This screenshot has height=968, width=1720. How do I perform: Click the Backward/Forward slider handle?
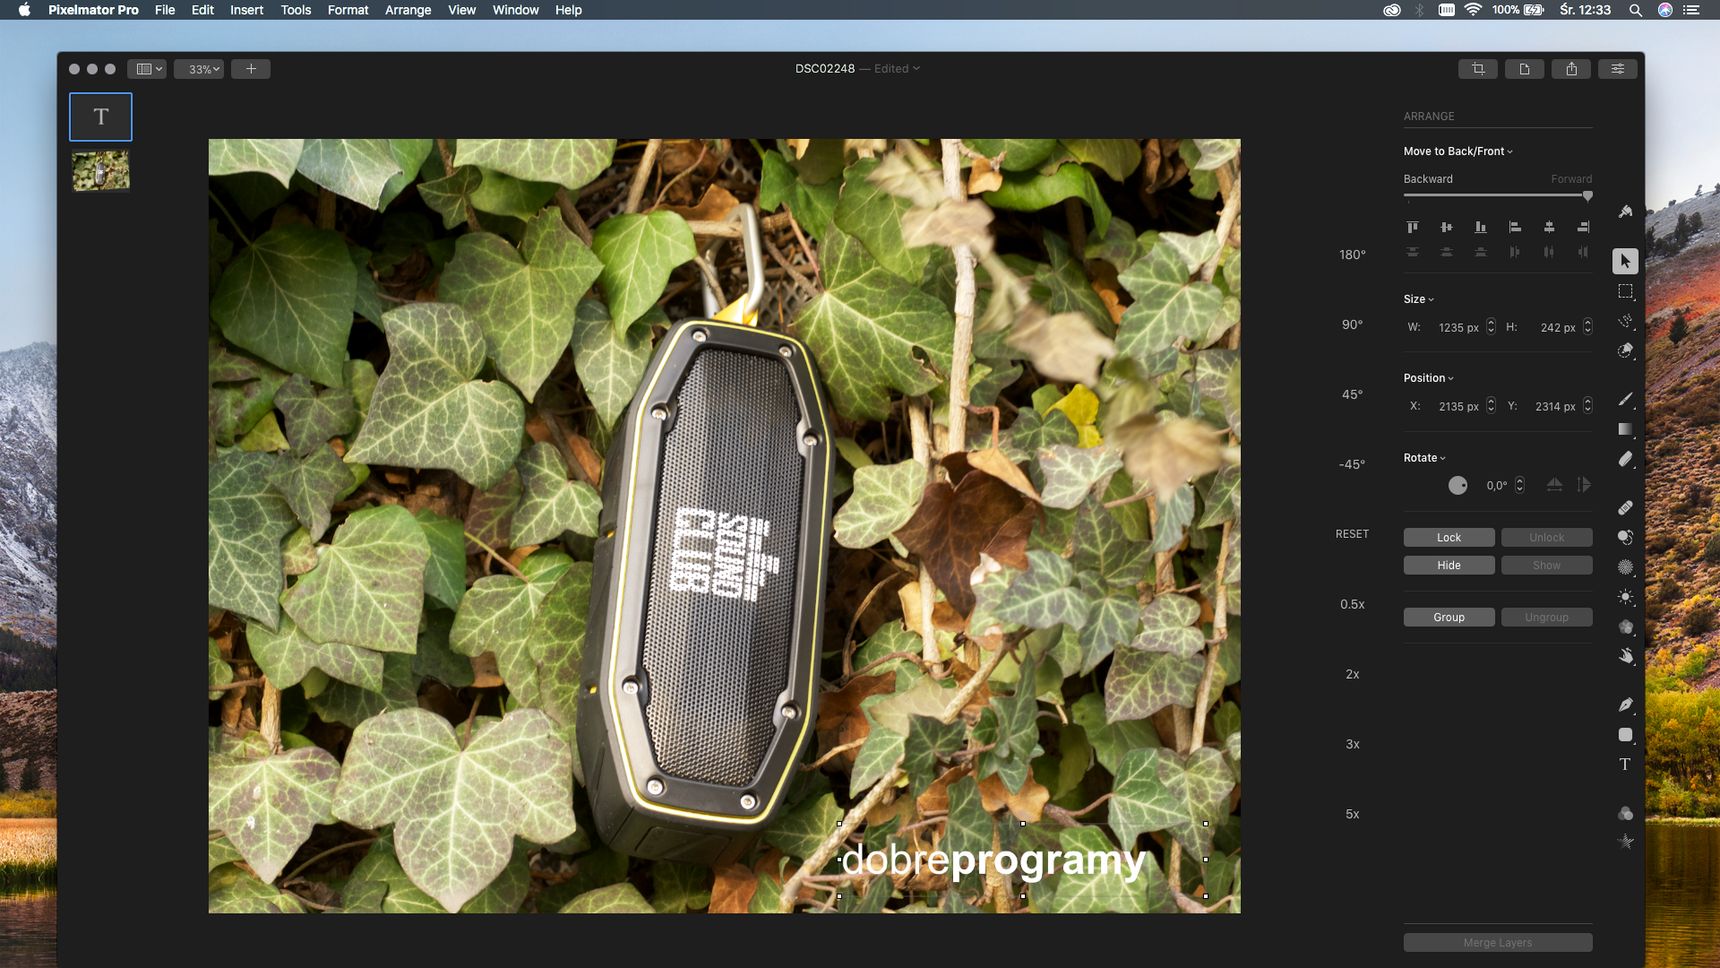1587,196
